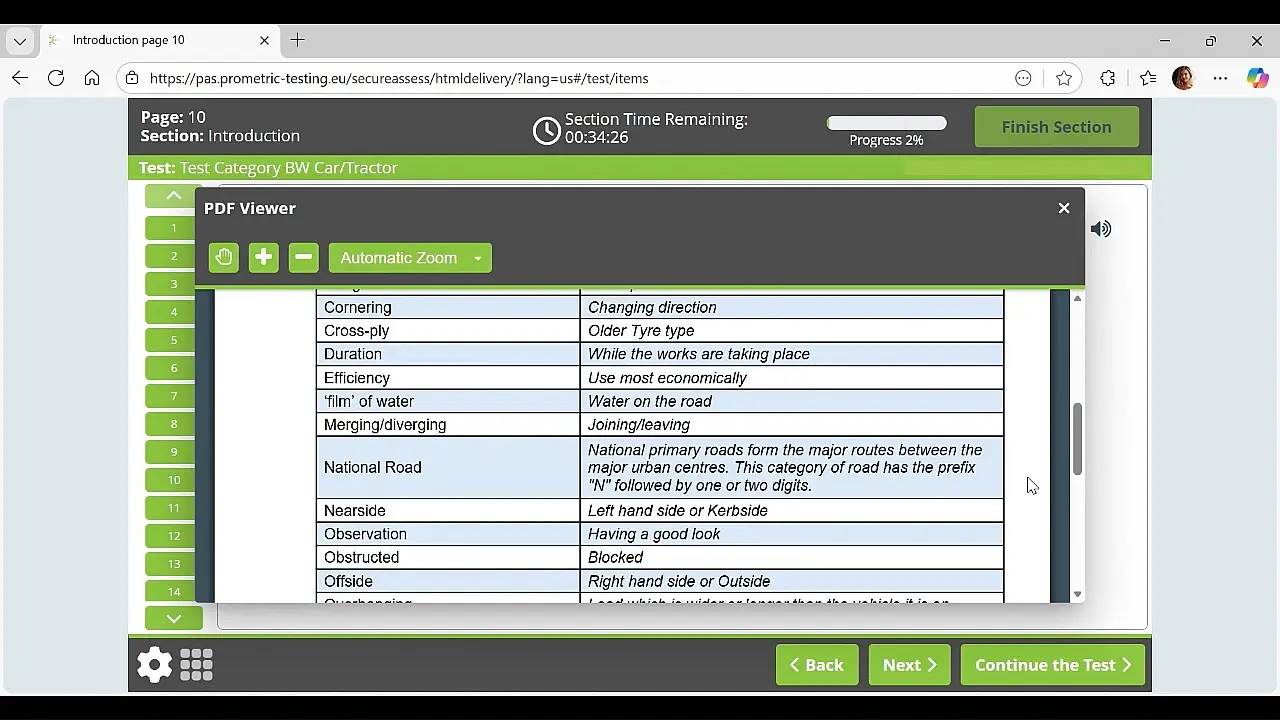The height and width of the screenshot is (720, 1280).
Task: Click the audio speaker icon
Action: (x=1101, y=229)
